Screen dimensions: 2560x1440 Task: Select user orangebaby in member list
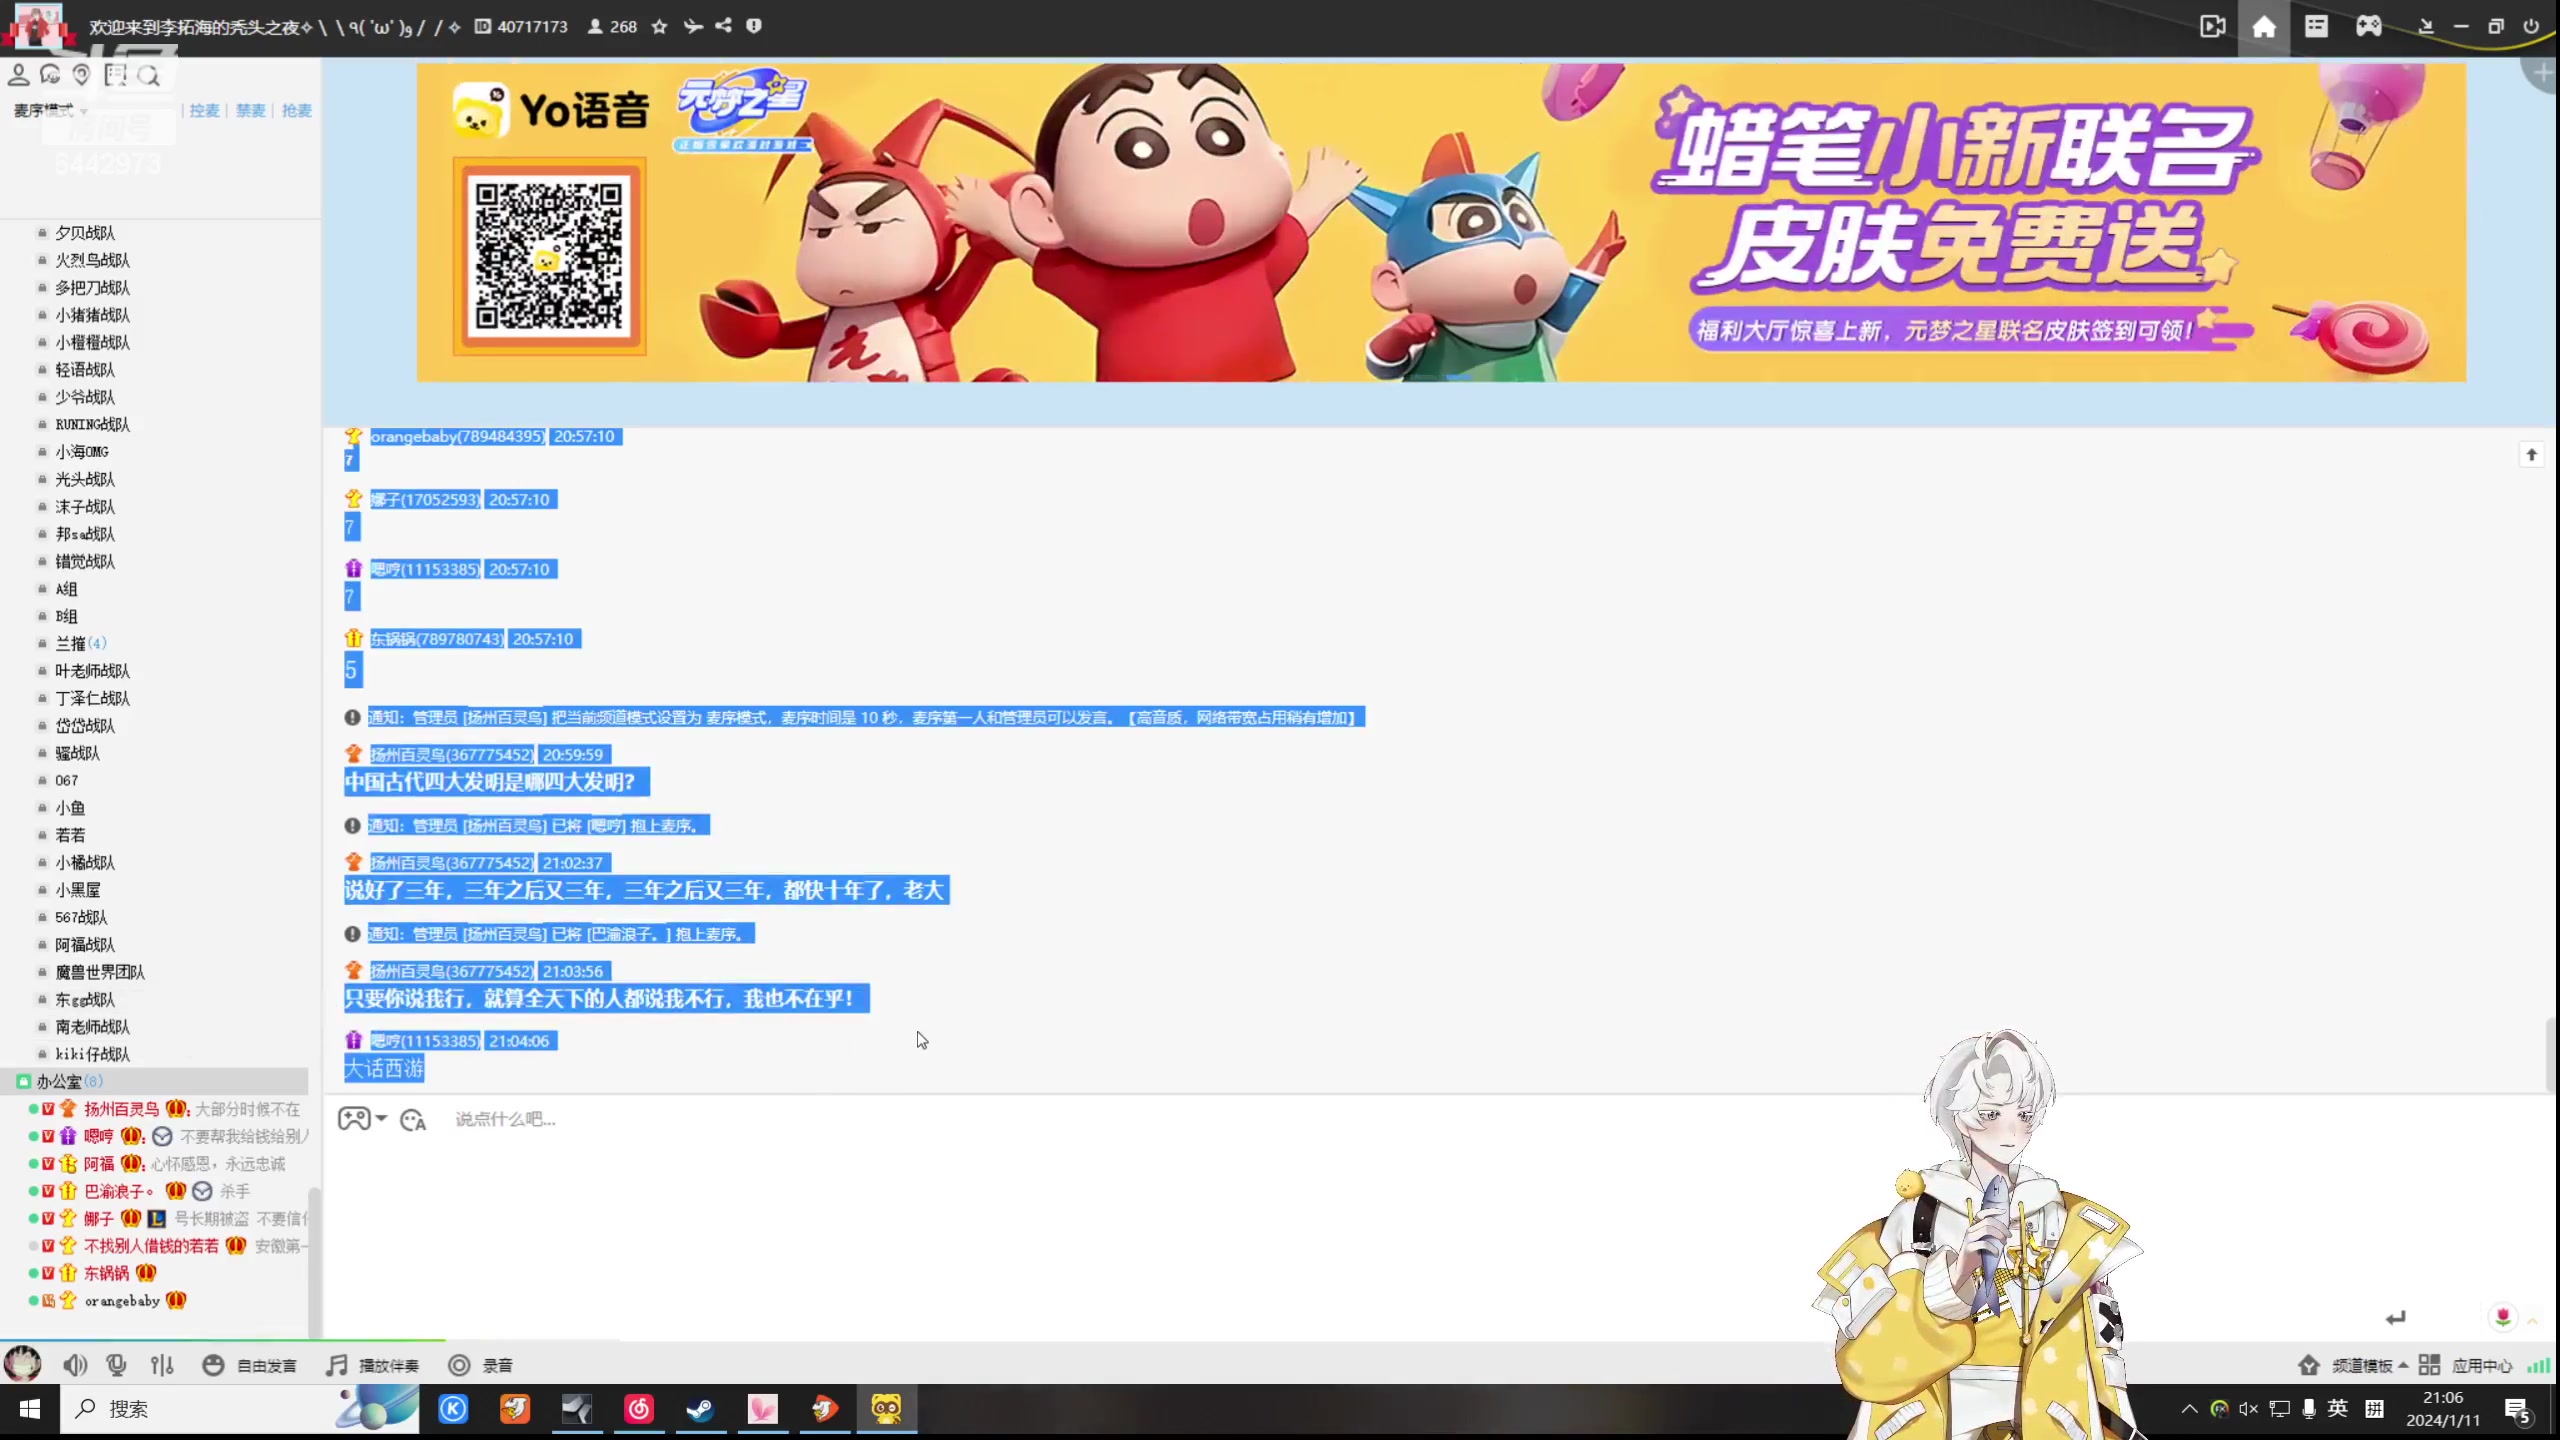122,1301
